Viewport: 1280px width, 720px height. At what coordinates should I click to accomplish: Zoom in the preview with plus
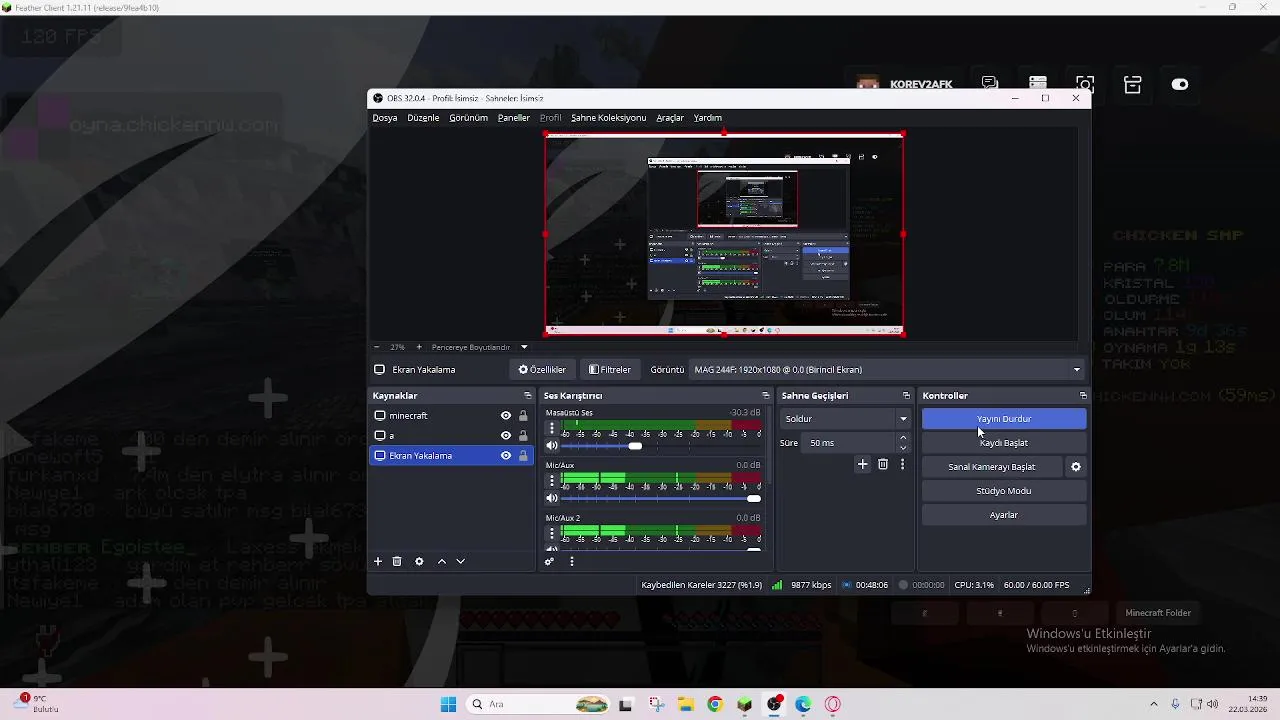point(419,347)
